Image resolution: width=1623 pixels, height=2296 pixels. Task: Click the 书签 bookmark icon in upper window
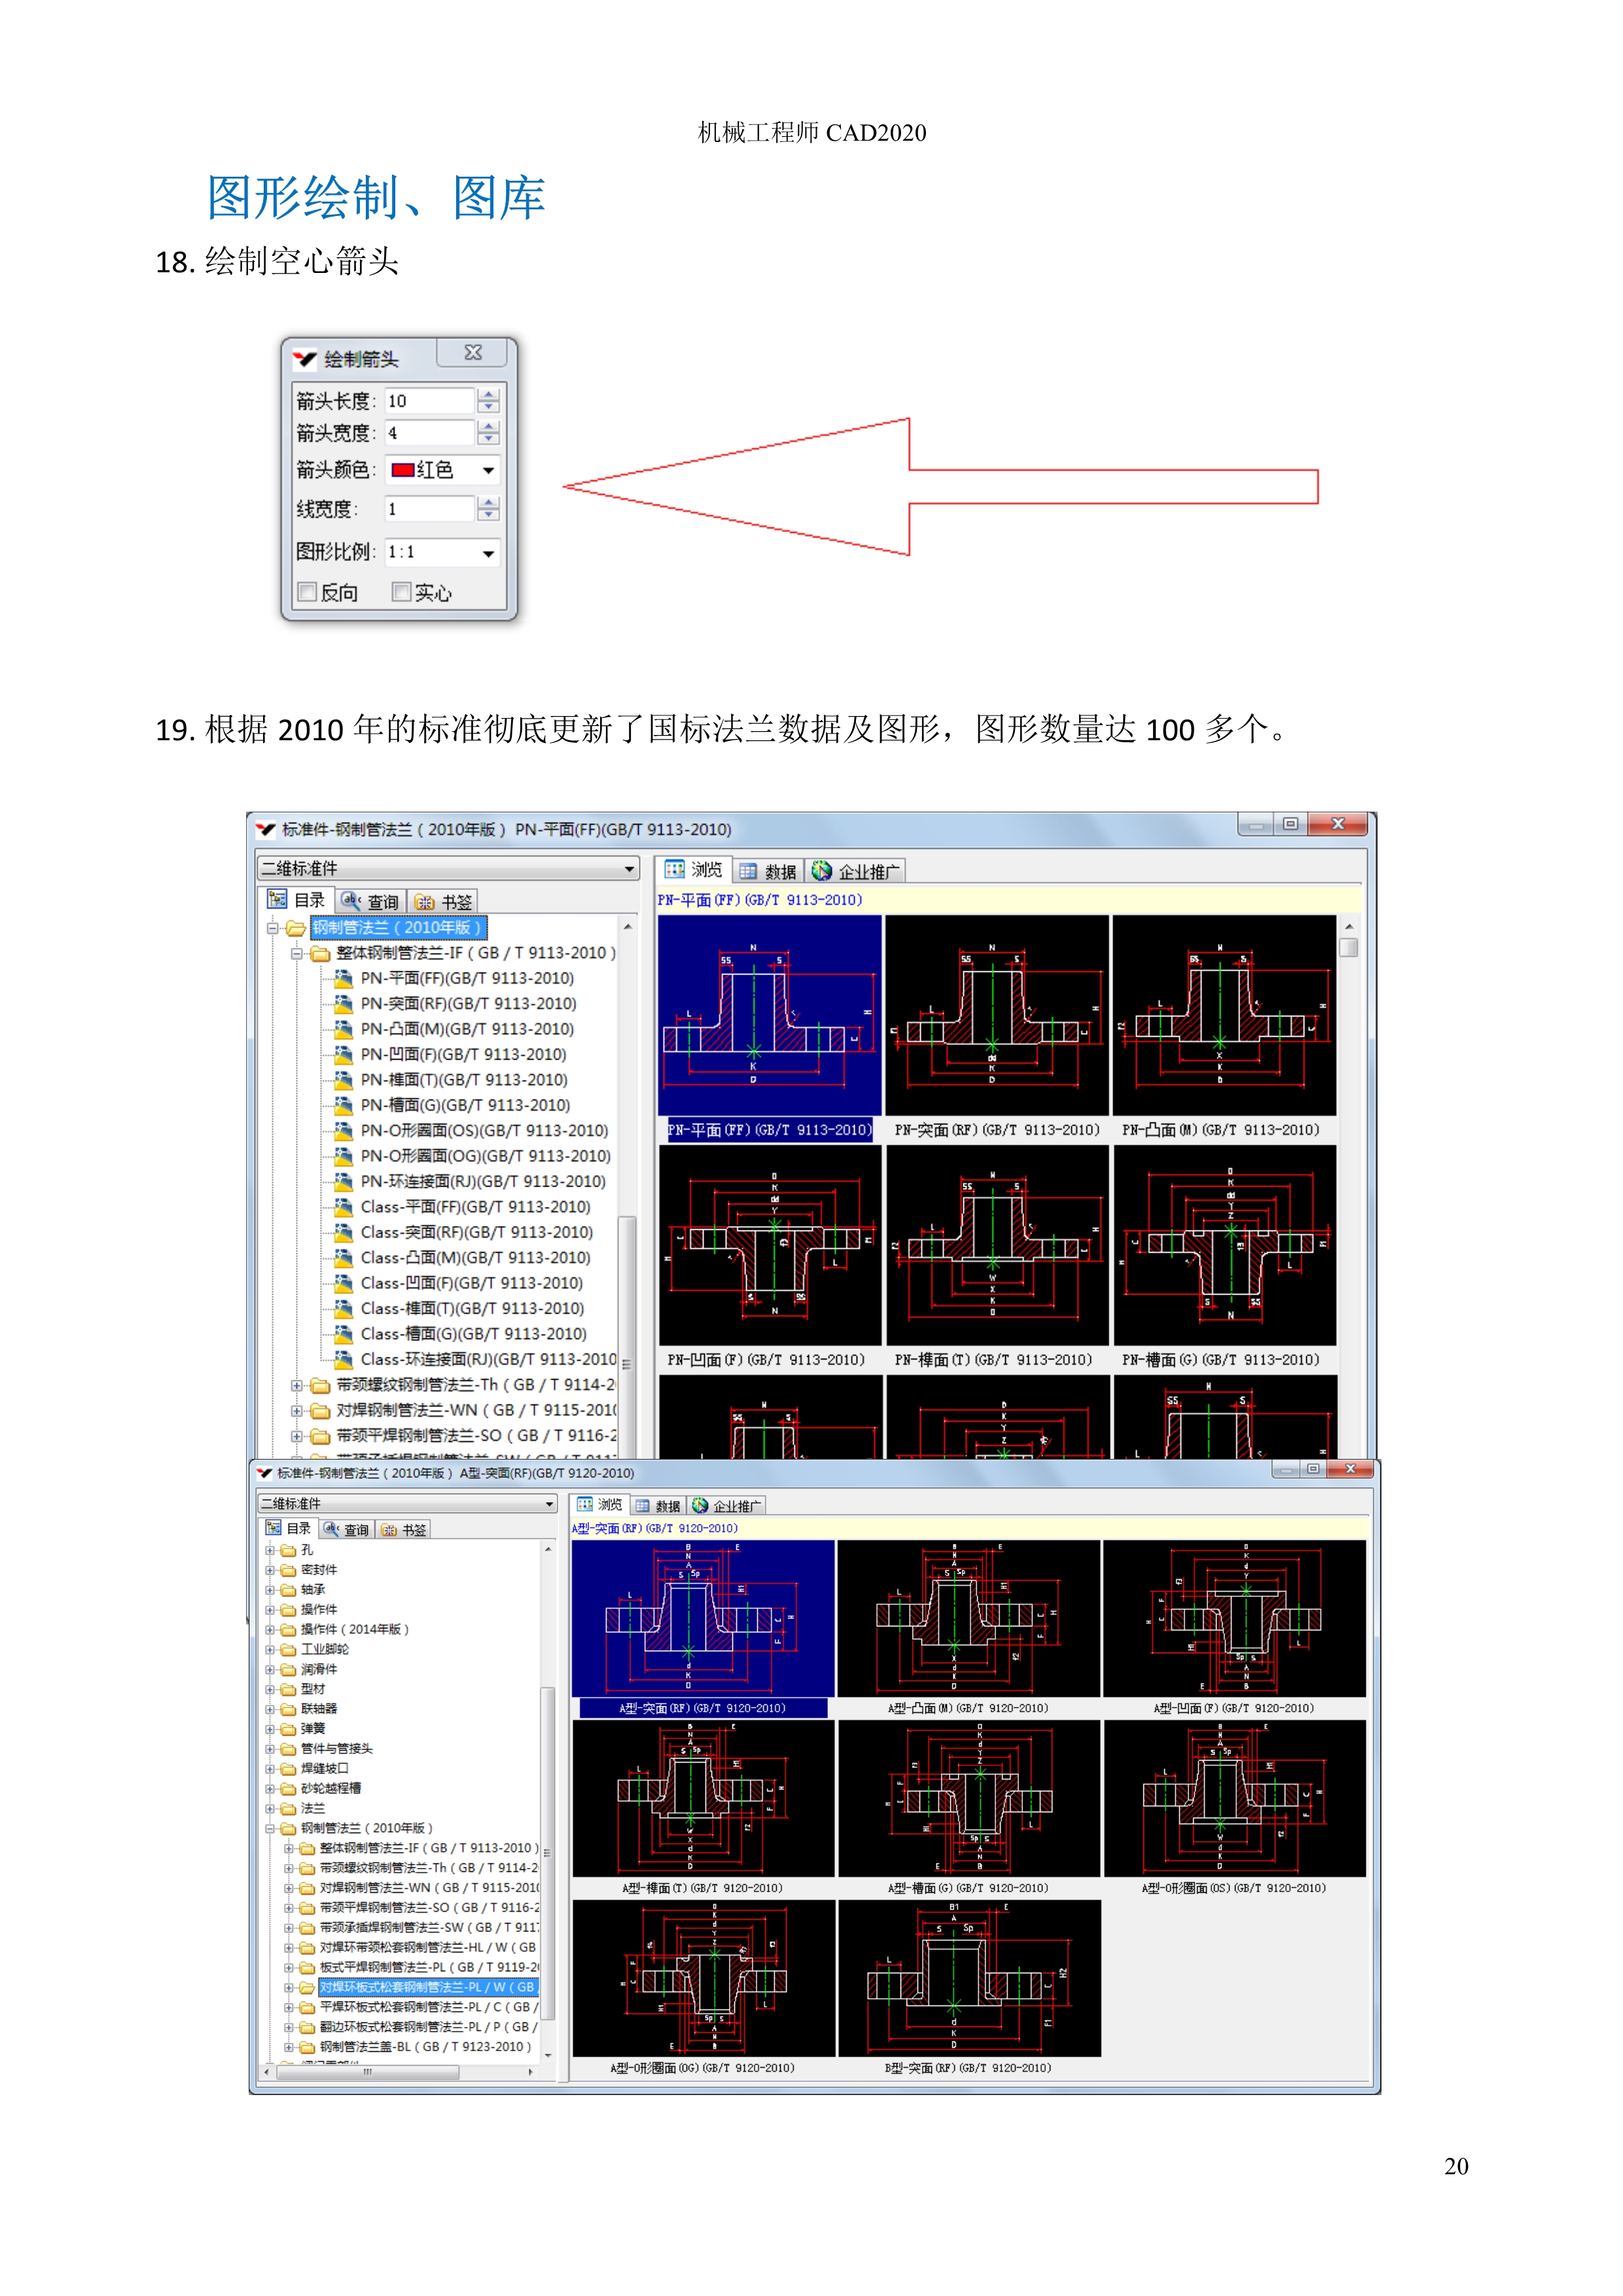click(425, 902)
